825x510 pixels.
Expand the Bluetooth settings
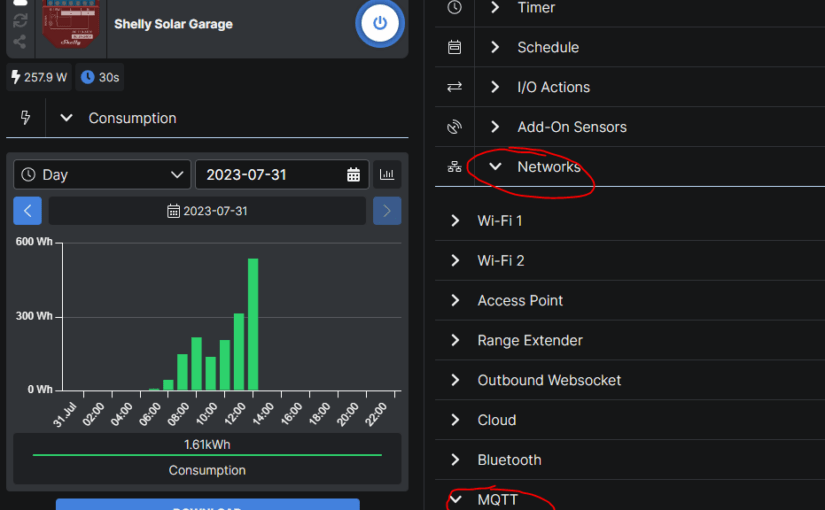tap(456, 460)
